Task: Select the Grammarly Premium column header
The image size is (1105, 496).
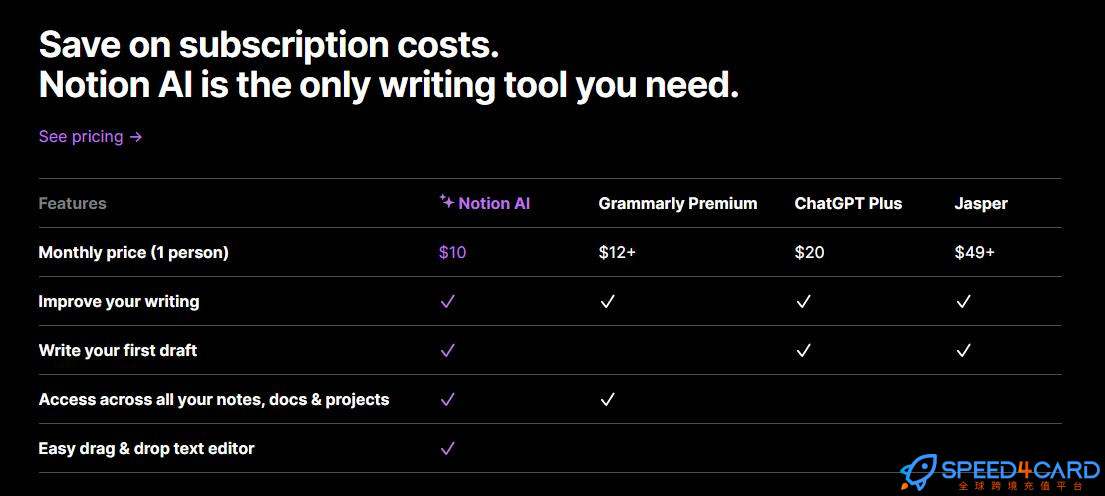Action: (x=678, y=204)
